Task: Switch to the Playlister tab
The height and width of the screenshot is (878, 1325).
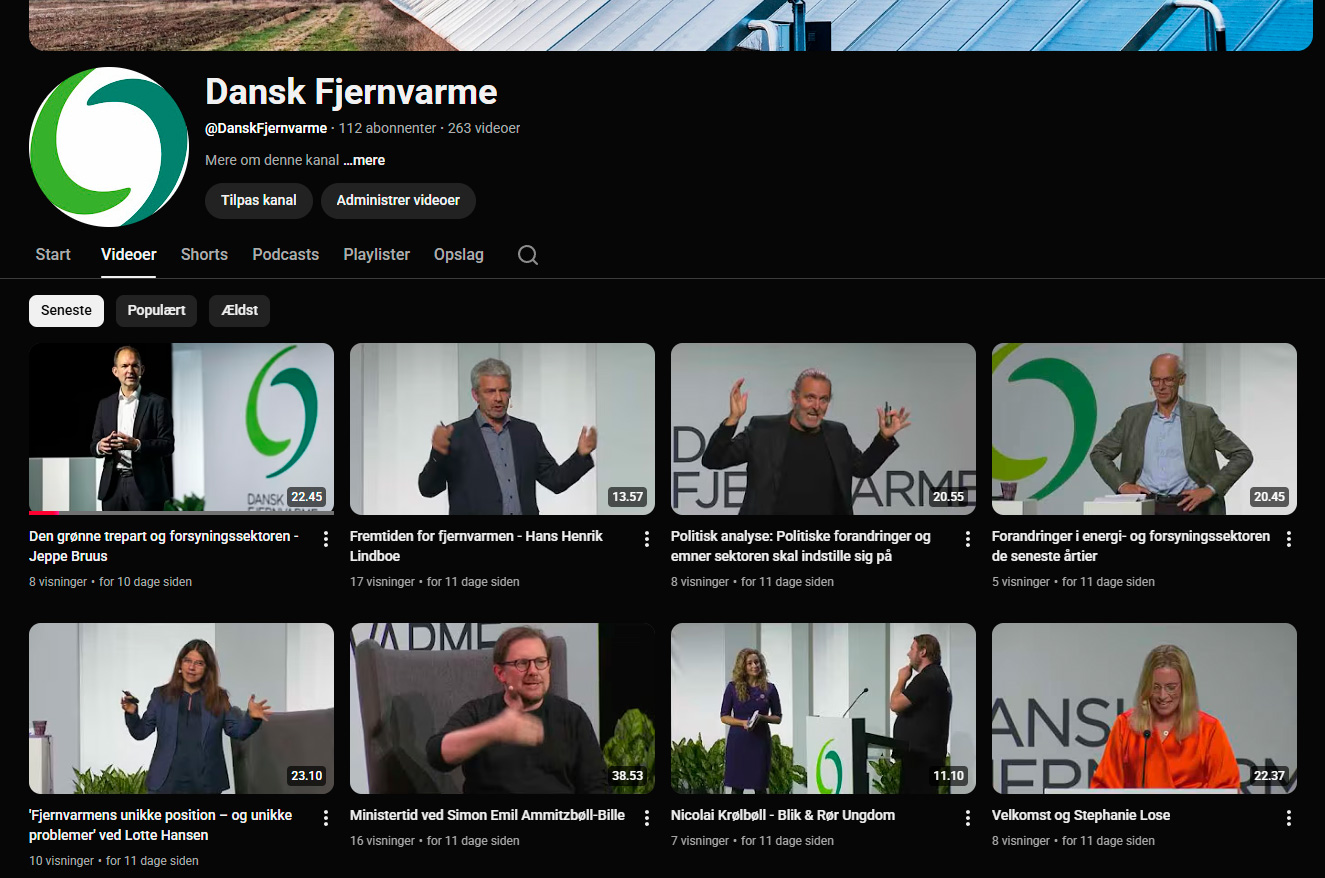Action: (376, 255)
